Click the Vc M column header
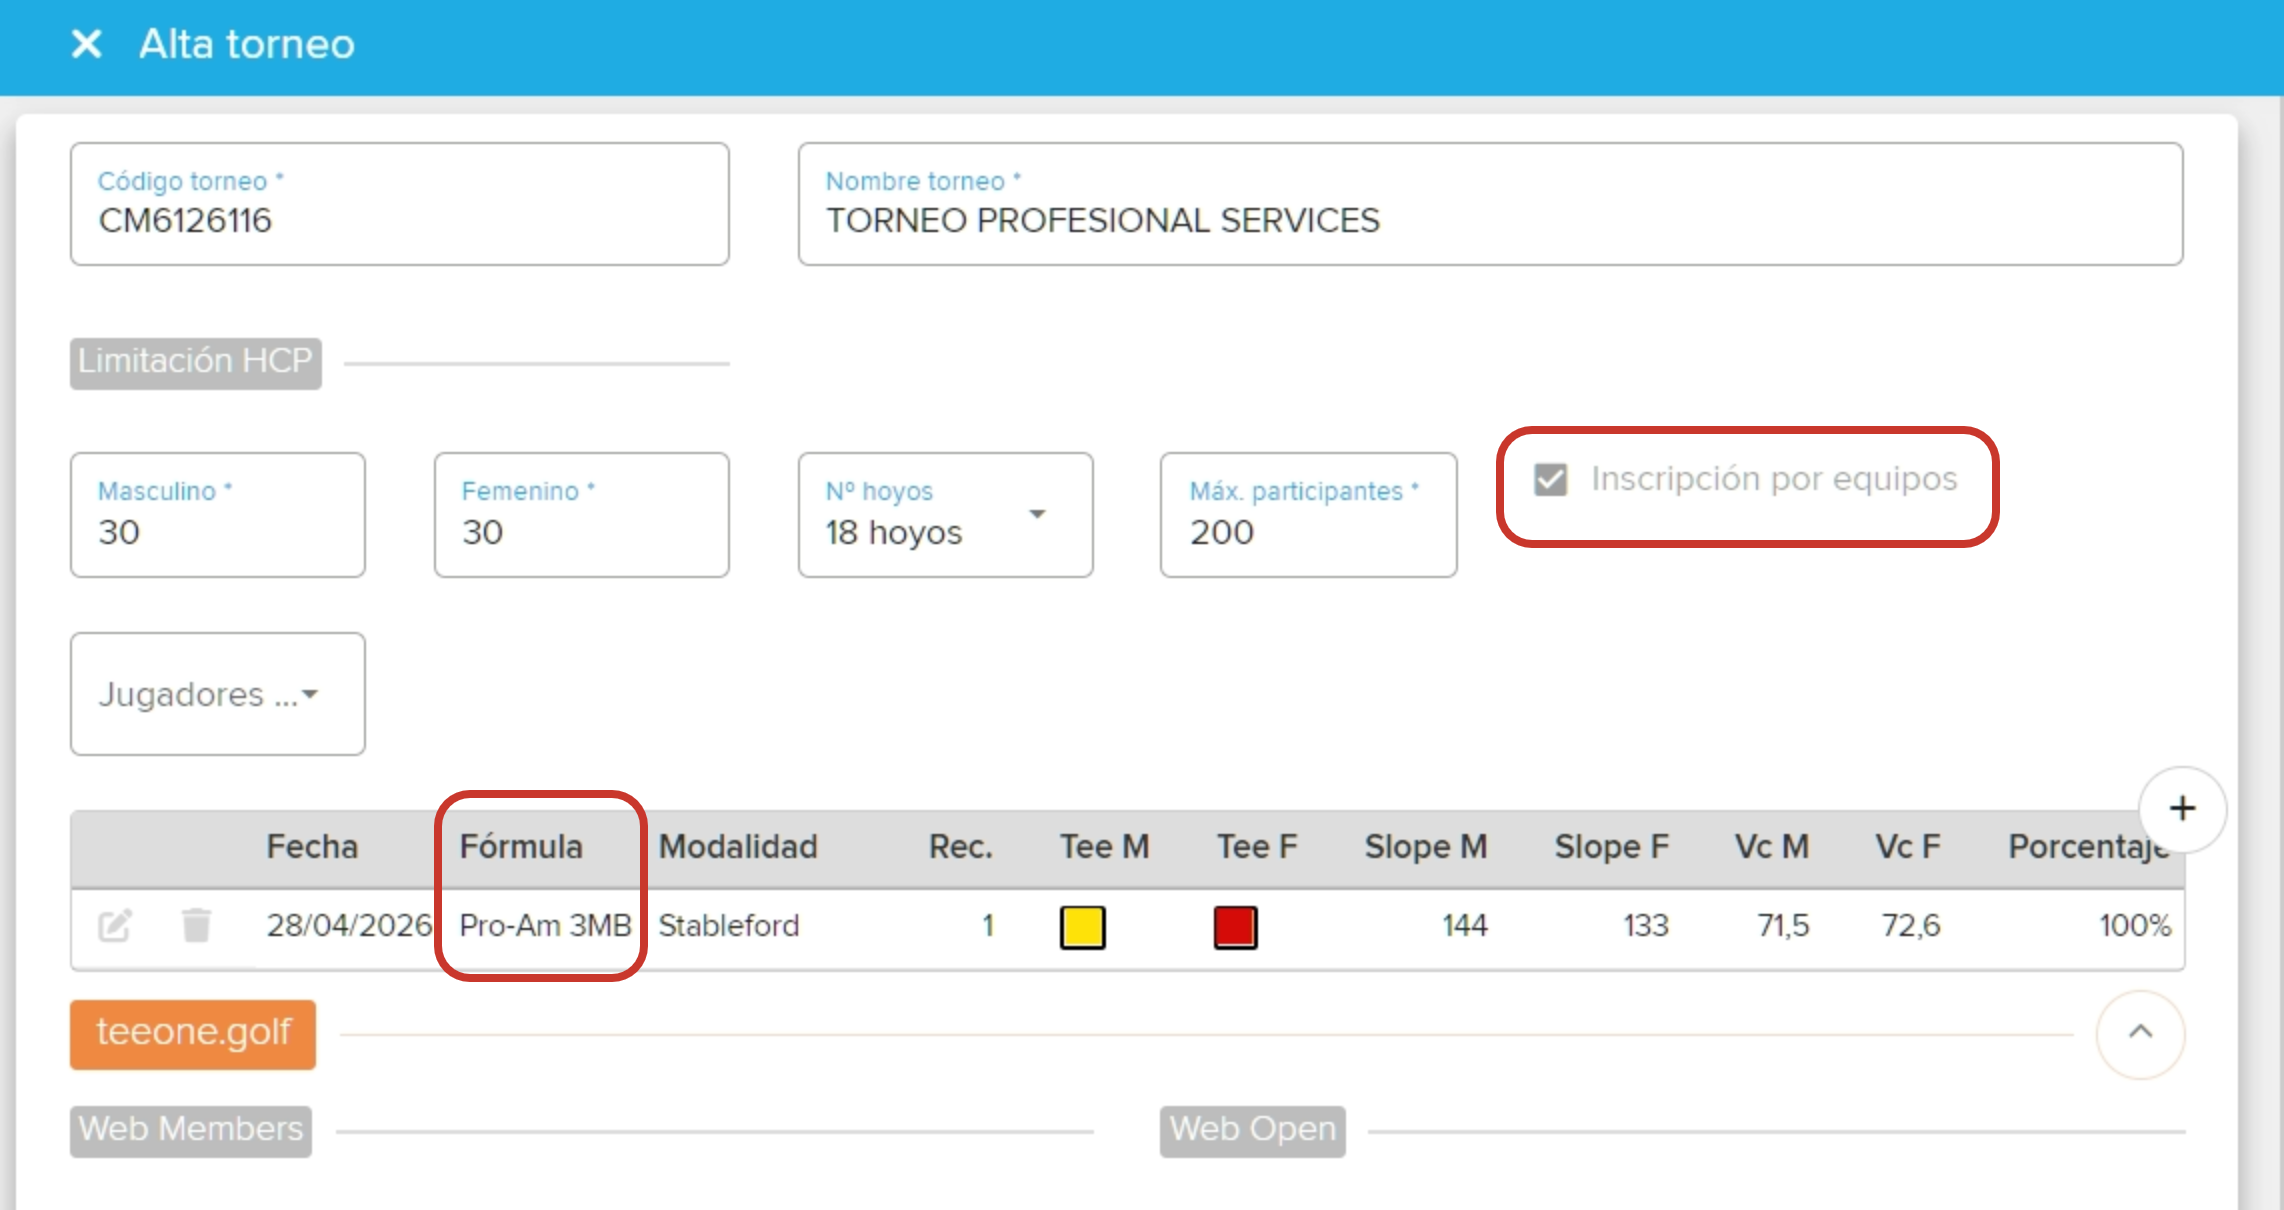 pos(1771,847)
